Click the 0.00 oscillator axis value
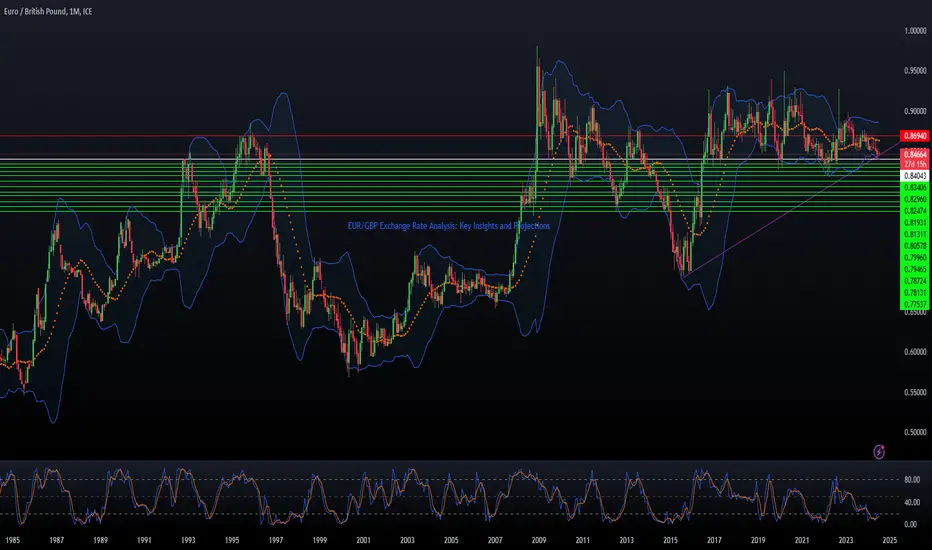 coord(910,524)
